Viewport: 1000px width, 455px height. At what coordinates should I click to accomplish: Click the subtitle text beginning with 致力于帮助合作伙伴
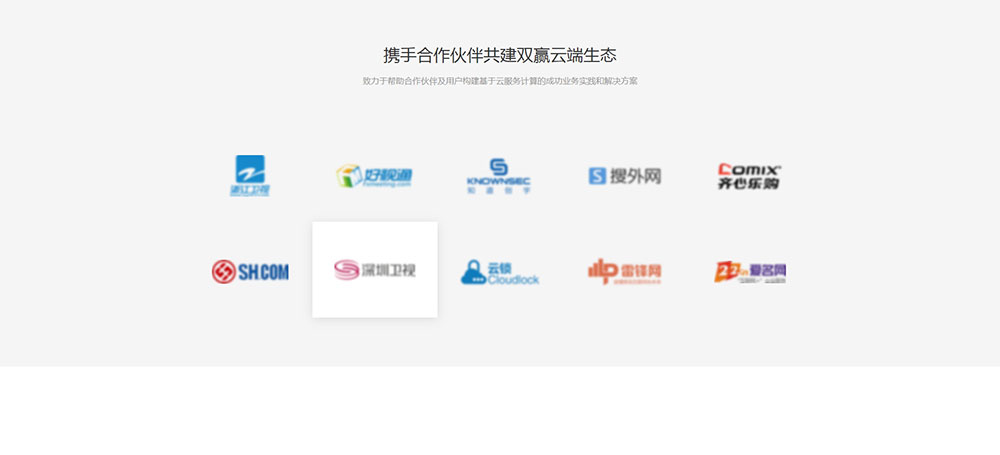click(x=500, y=81)
